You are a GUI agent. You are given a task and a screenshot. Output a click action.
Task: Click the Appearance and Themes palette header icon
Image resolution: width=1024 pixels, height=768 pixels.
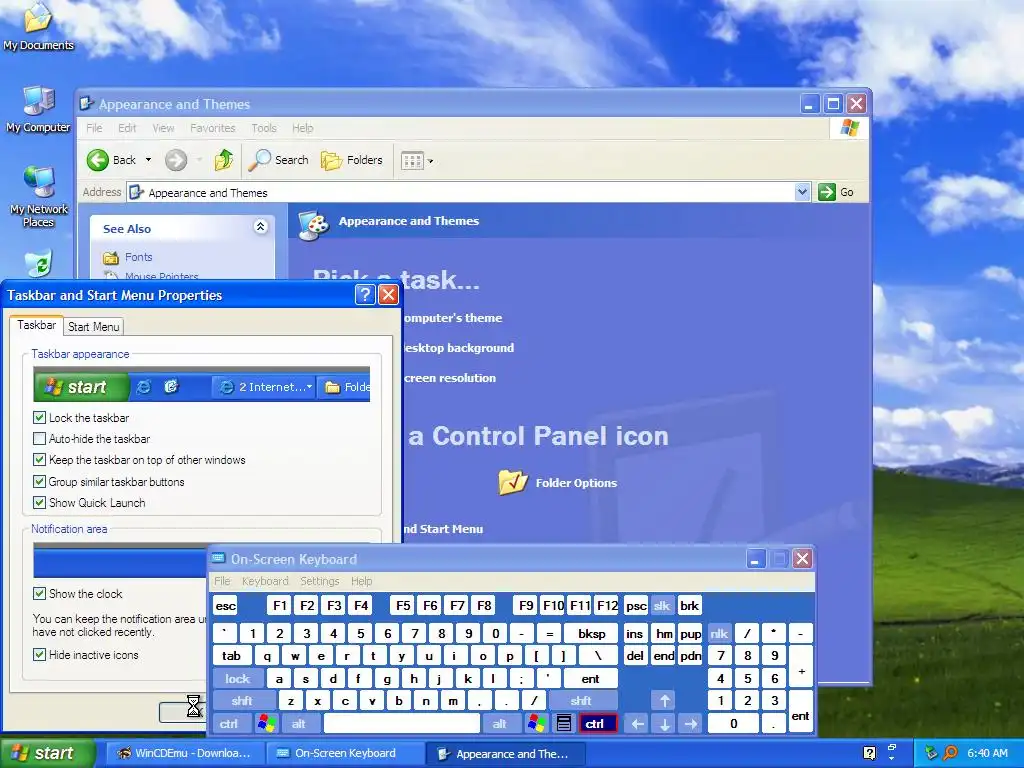pyautogui.click(x=313, y=224)
